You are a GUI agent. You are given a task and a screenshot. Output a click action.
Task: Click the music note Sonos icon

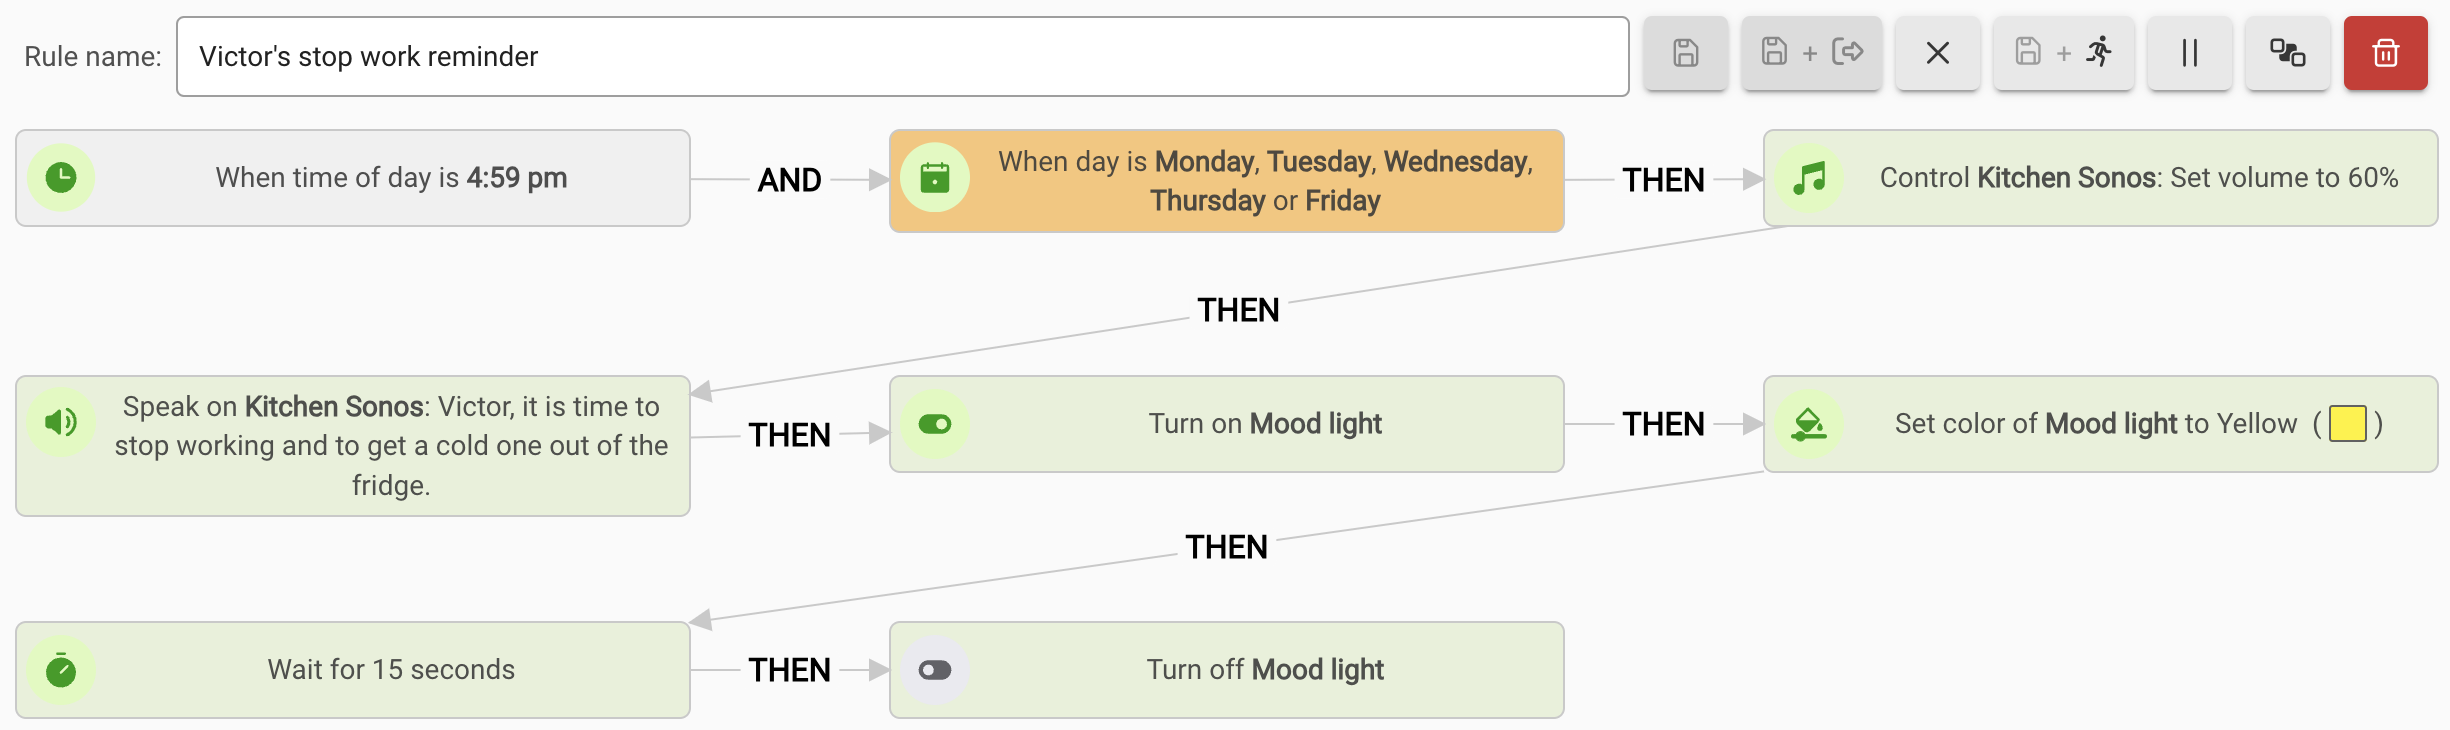point(1809,178)
